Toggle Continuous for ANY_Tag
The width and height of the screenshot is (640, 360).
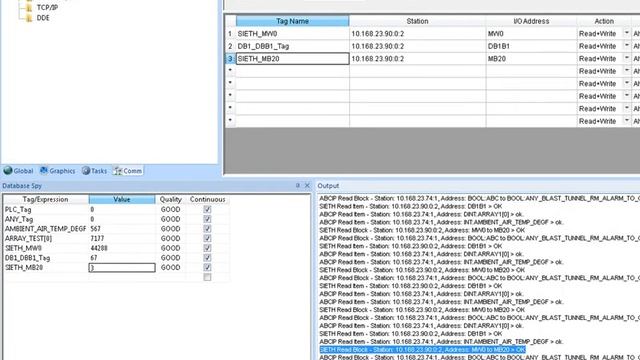point(207,219)
